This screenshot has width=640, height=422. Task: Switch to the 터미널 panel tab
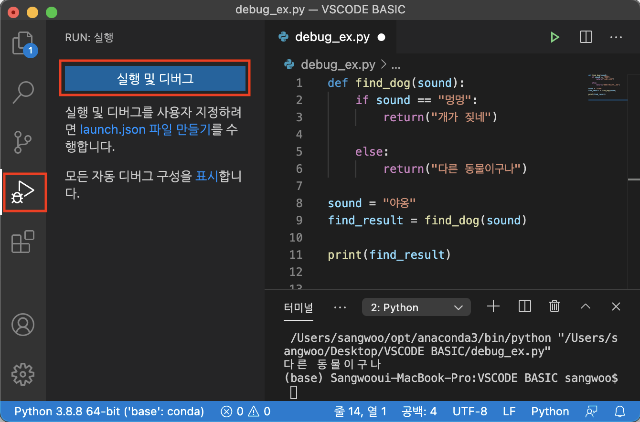click(298, 307)
